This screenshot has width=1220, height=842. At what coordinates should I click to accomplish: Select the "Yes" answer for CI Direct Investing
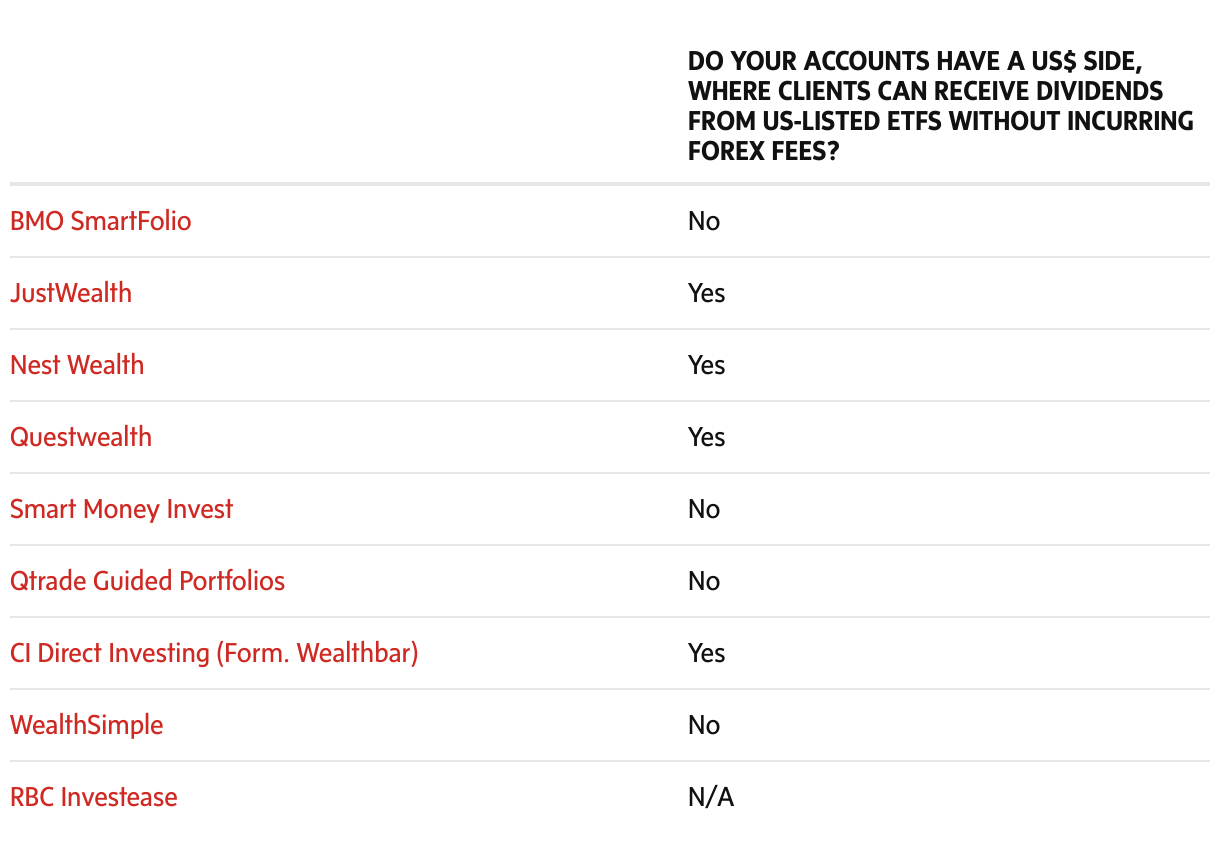click(x=706, y=653)
